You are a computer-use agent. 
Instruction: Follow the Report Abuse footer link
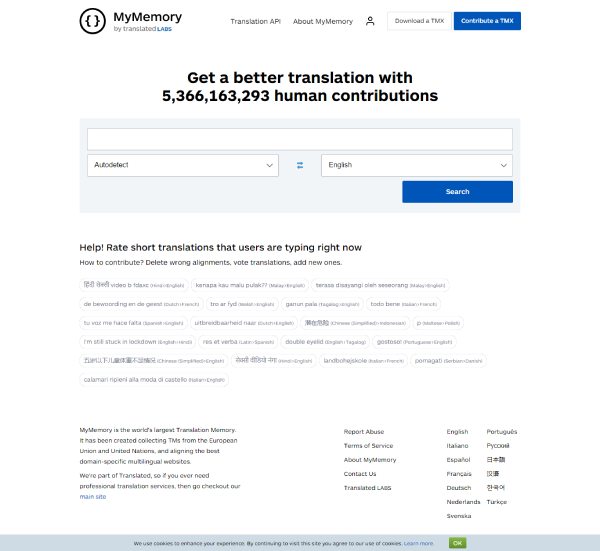click(363, 432)
